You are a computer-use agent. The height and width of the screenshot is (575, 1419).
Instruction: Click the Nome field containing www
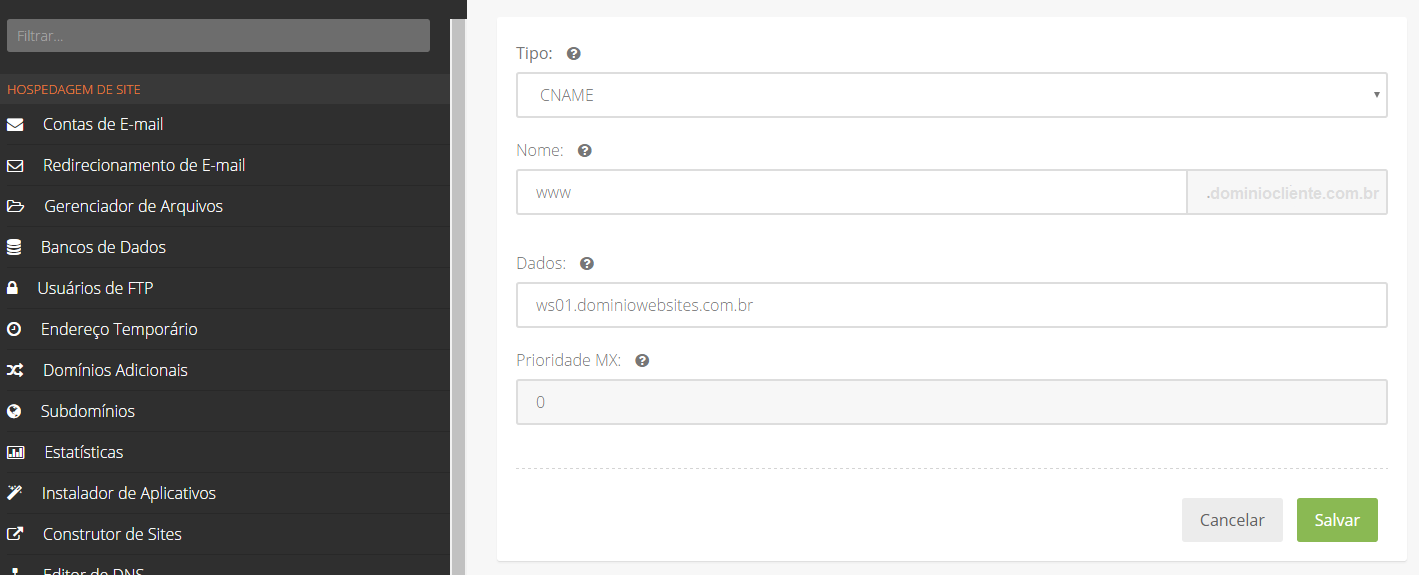(851, 192)
